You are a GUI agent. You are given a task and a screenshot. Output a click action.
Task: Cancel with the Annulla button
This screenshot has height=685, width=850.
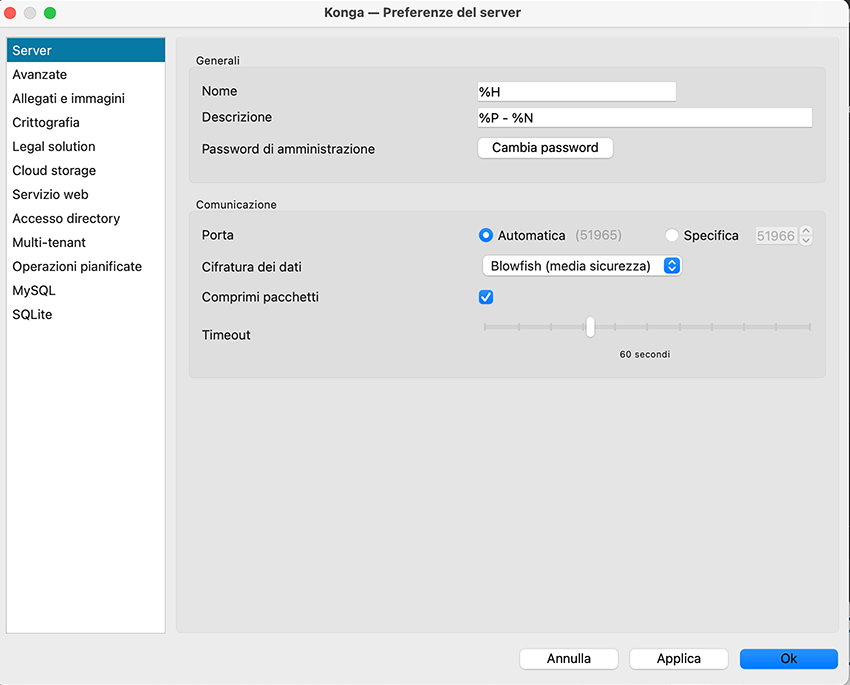568,659
